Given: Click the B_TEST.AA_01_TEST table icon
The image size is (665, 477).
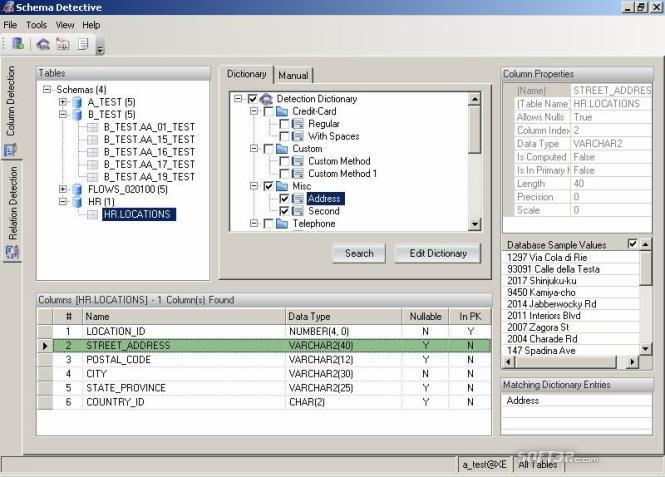Looking at the screenshot, I should tap(92, 127).
